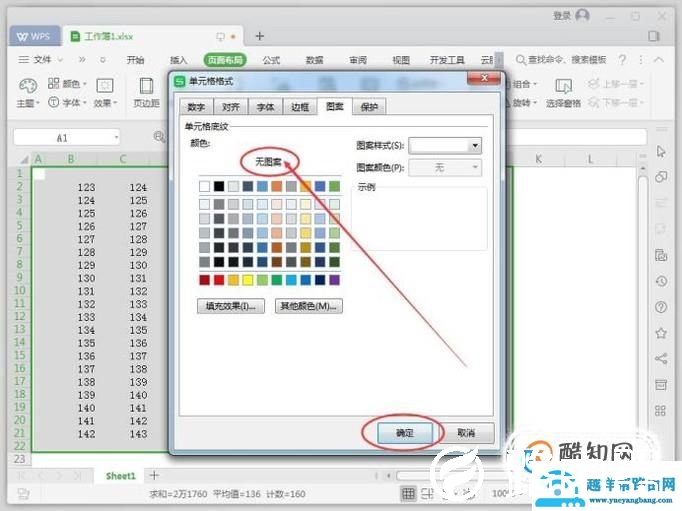Add a new sheet next to Sheet1
Image resolution: width=682 pixels, height=511 pixels.
[x=154, y=475]
